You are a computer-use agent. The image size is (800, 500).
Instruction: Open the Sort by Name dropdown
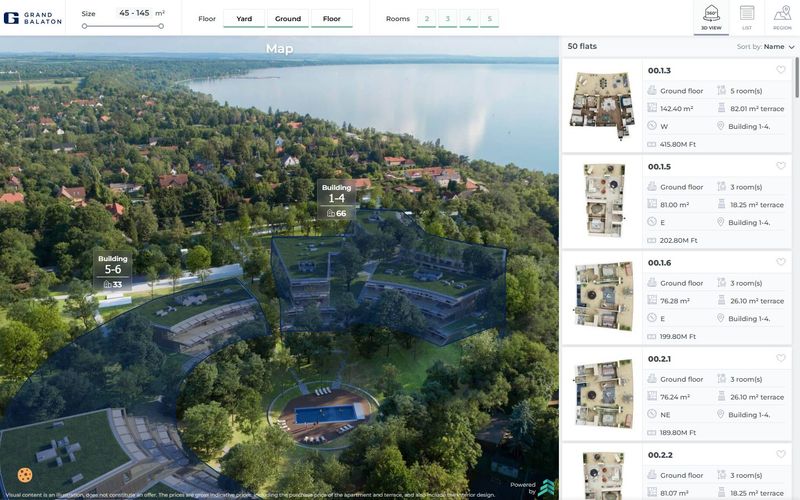[x=765, y=46]
